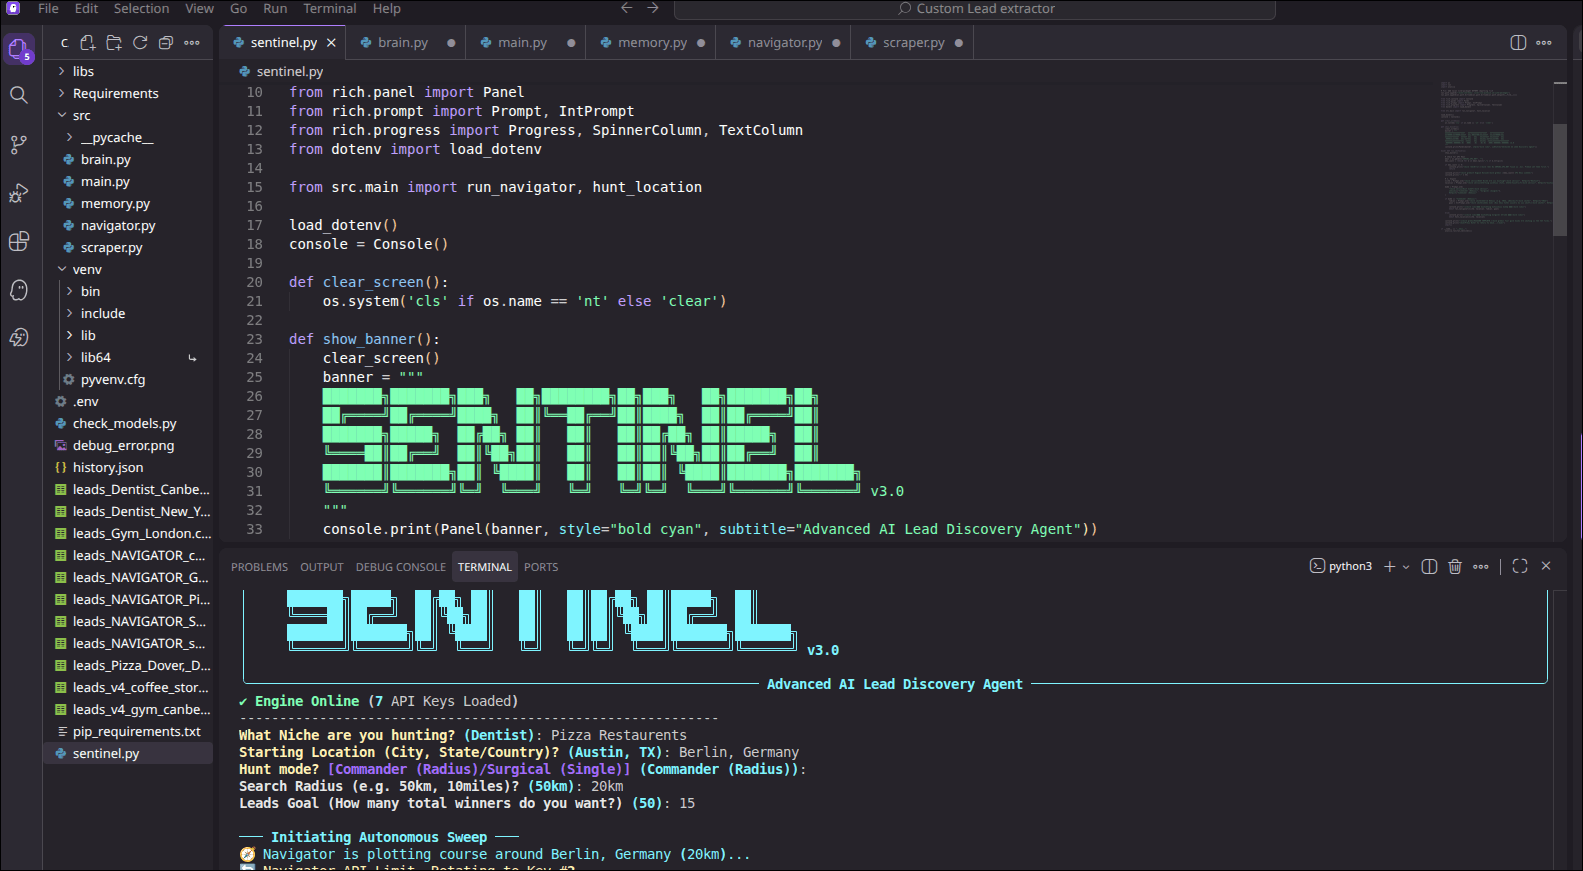Screen dimensions: 1583x871
Task: Select main.py in the explorer tree
Action: pos(128,181)
